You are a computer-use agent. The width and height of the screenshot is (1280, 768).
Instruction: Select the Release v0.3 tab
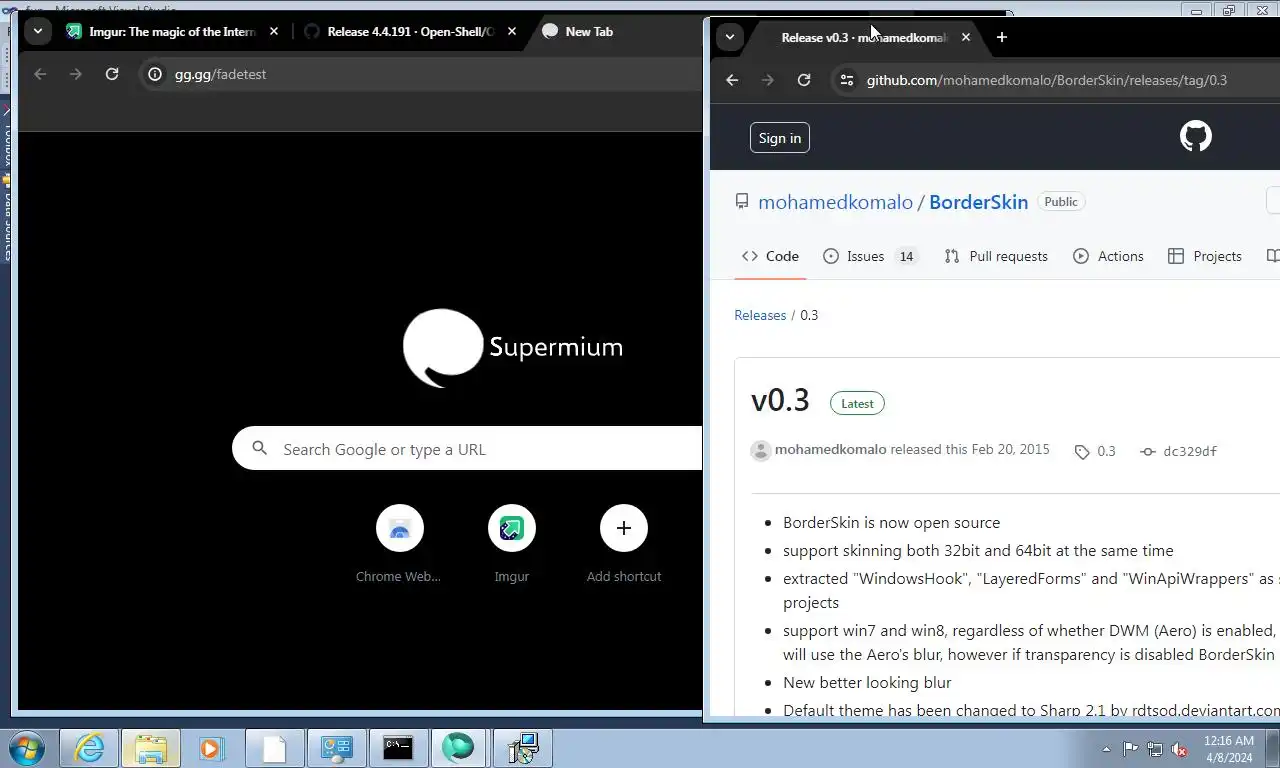[863, 37]
